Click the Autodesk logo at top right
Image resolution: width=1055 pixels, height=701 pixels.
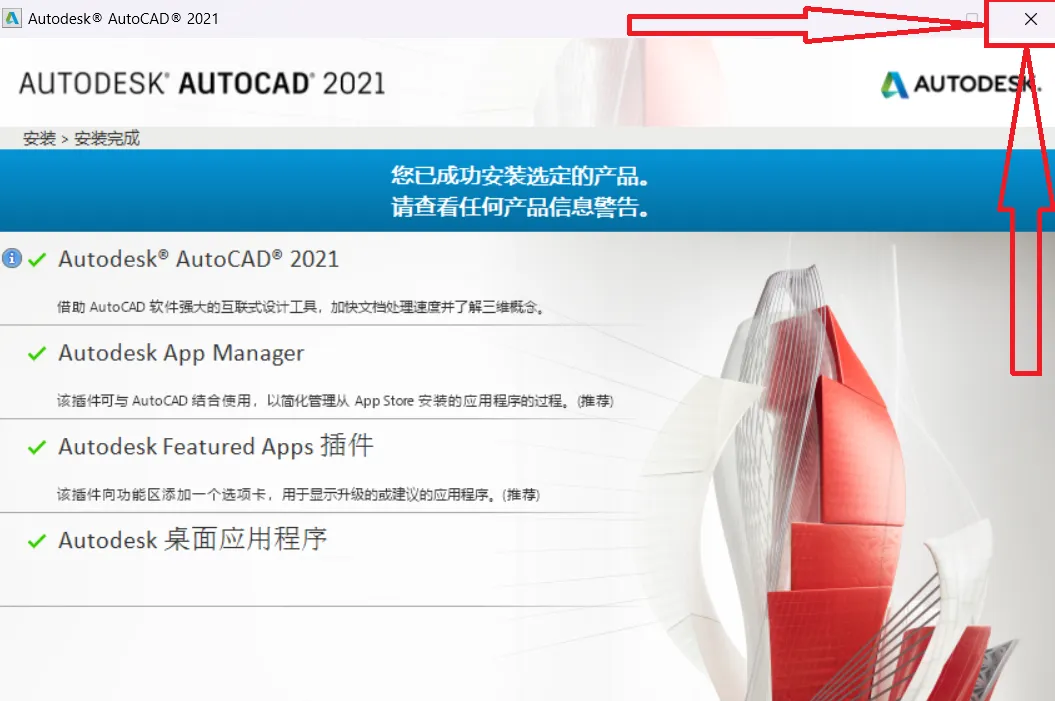960,85
